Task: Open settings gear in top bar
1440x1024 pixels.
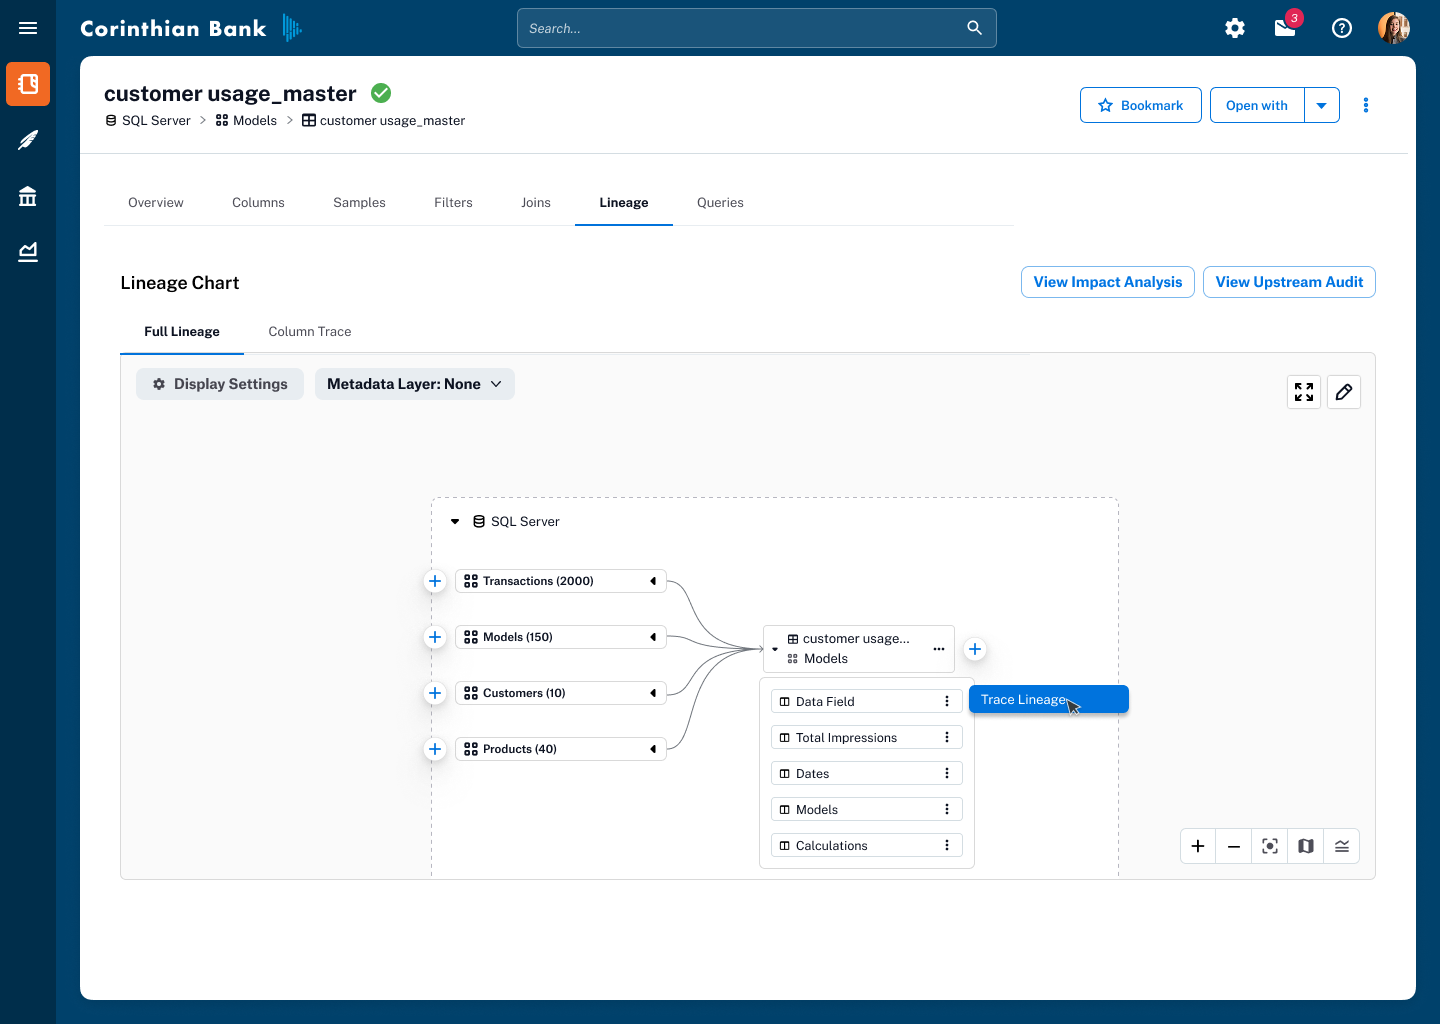Action: click(1235, 28)
